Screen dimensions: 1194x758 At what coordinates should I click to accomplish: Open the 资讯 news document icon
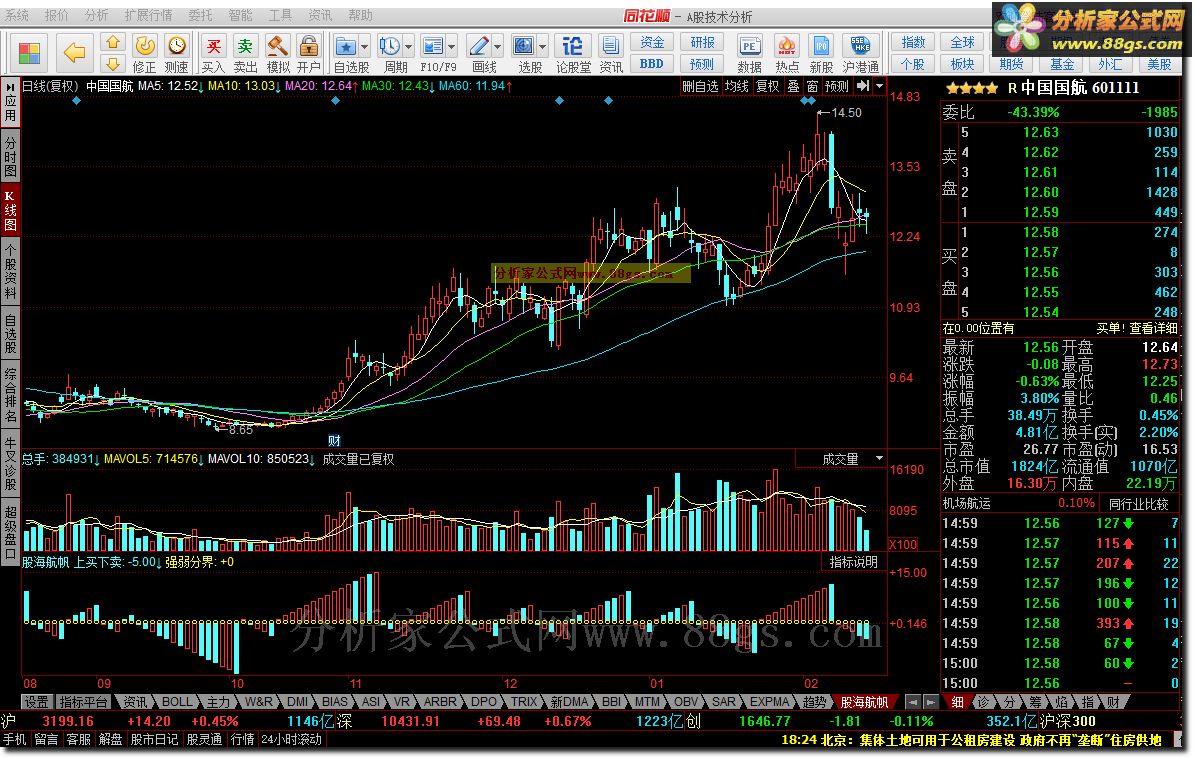(610, 46)
